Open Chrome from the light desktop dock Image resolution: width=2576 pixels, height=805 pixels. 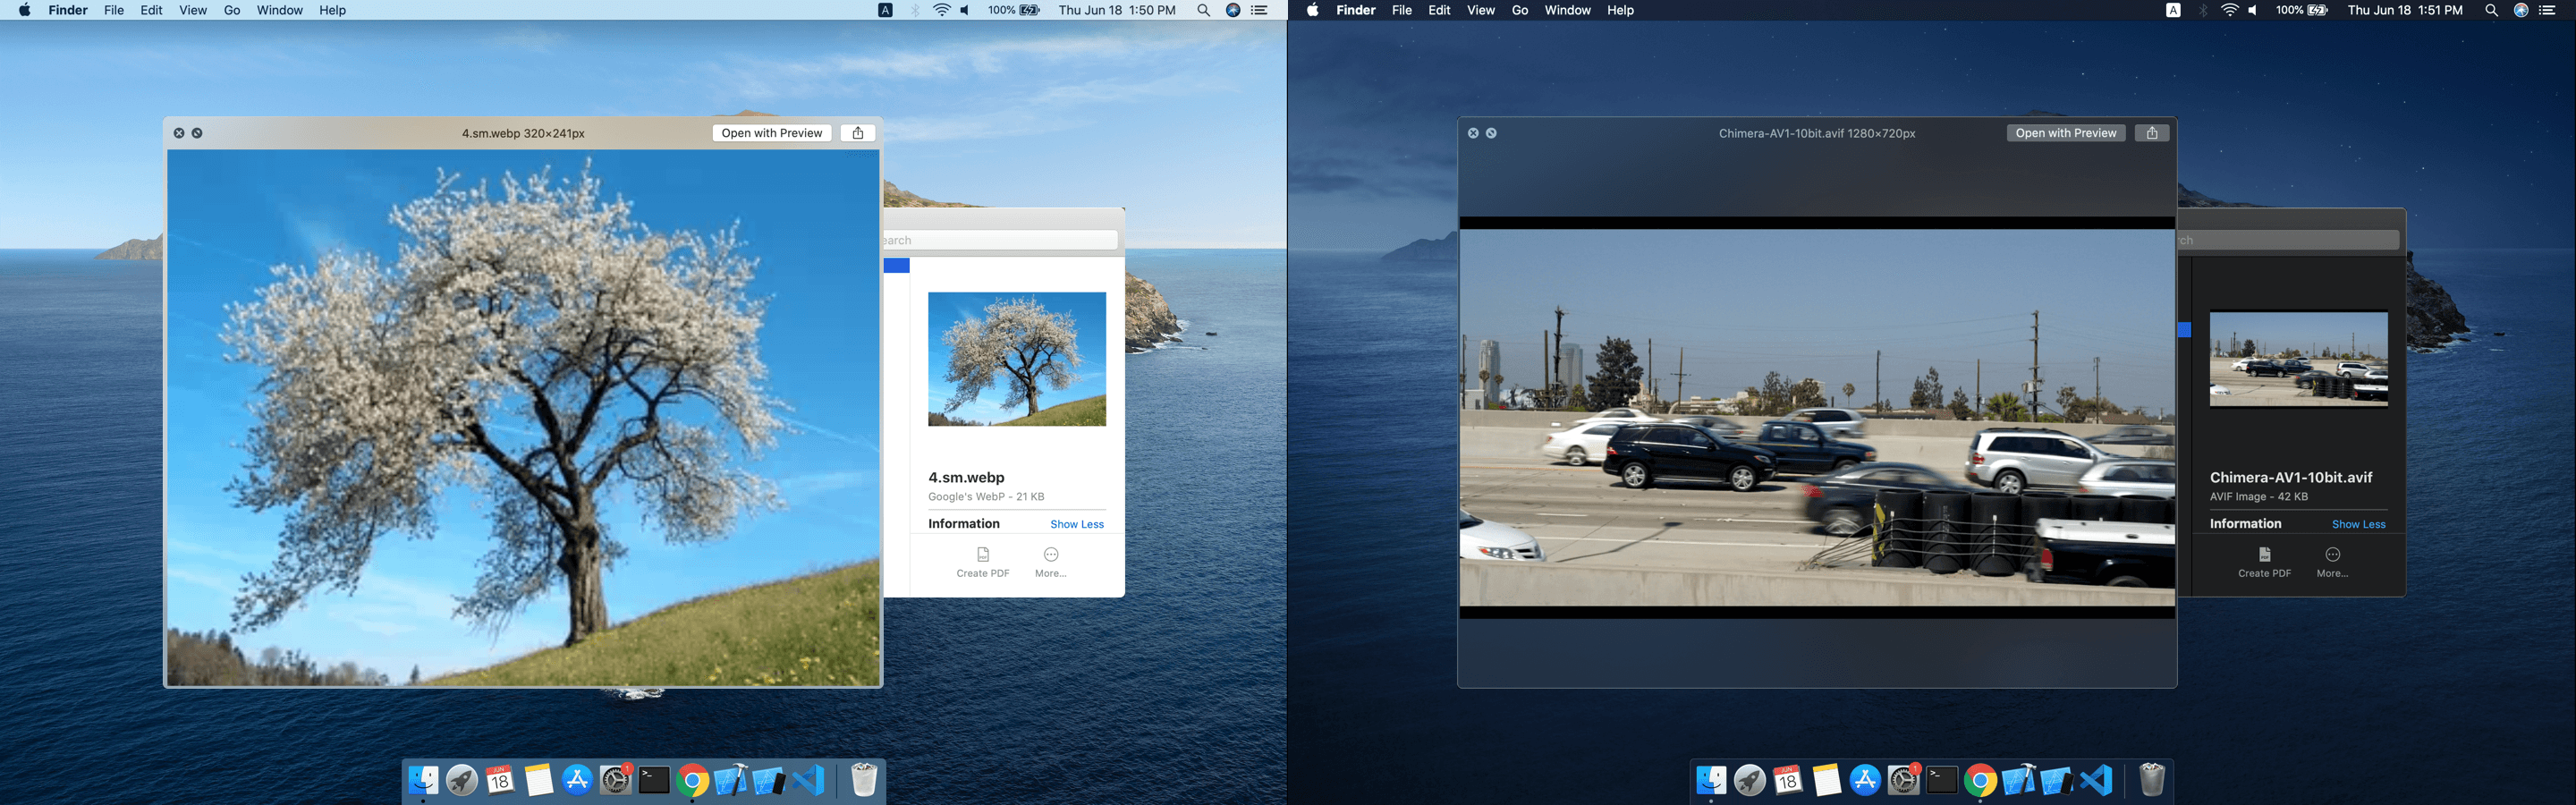[x=692, y=780]
